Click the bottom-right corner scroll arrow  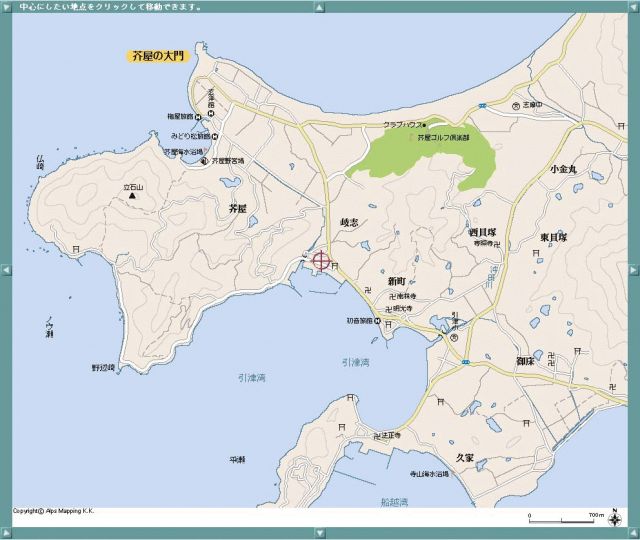tap(633, 533)
